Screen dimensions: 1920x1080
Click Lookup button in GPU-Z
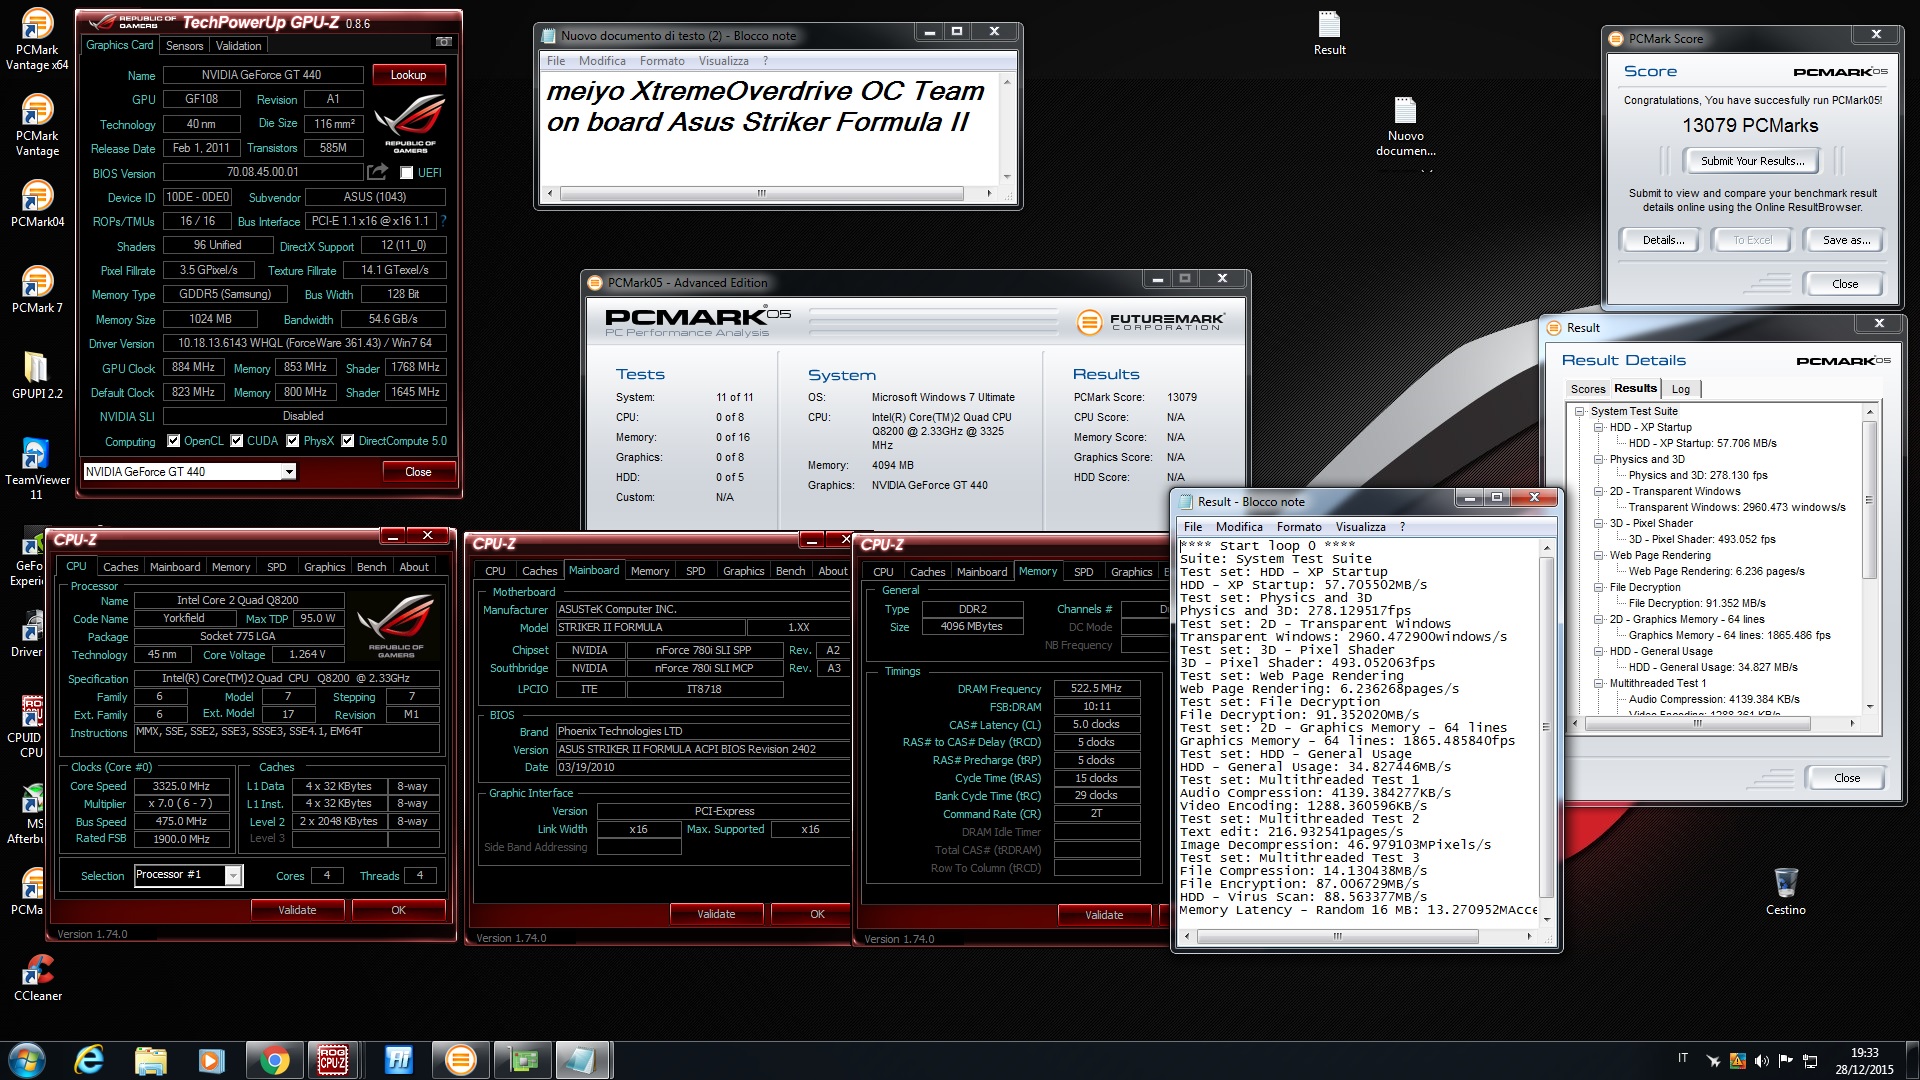[408, 75]
